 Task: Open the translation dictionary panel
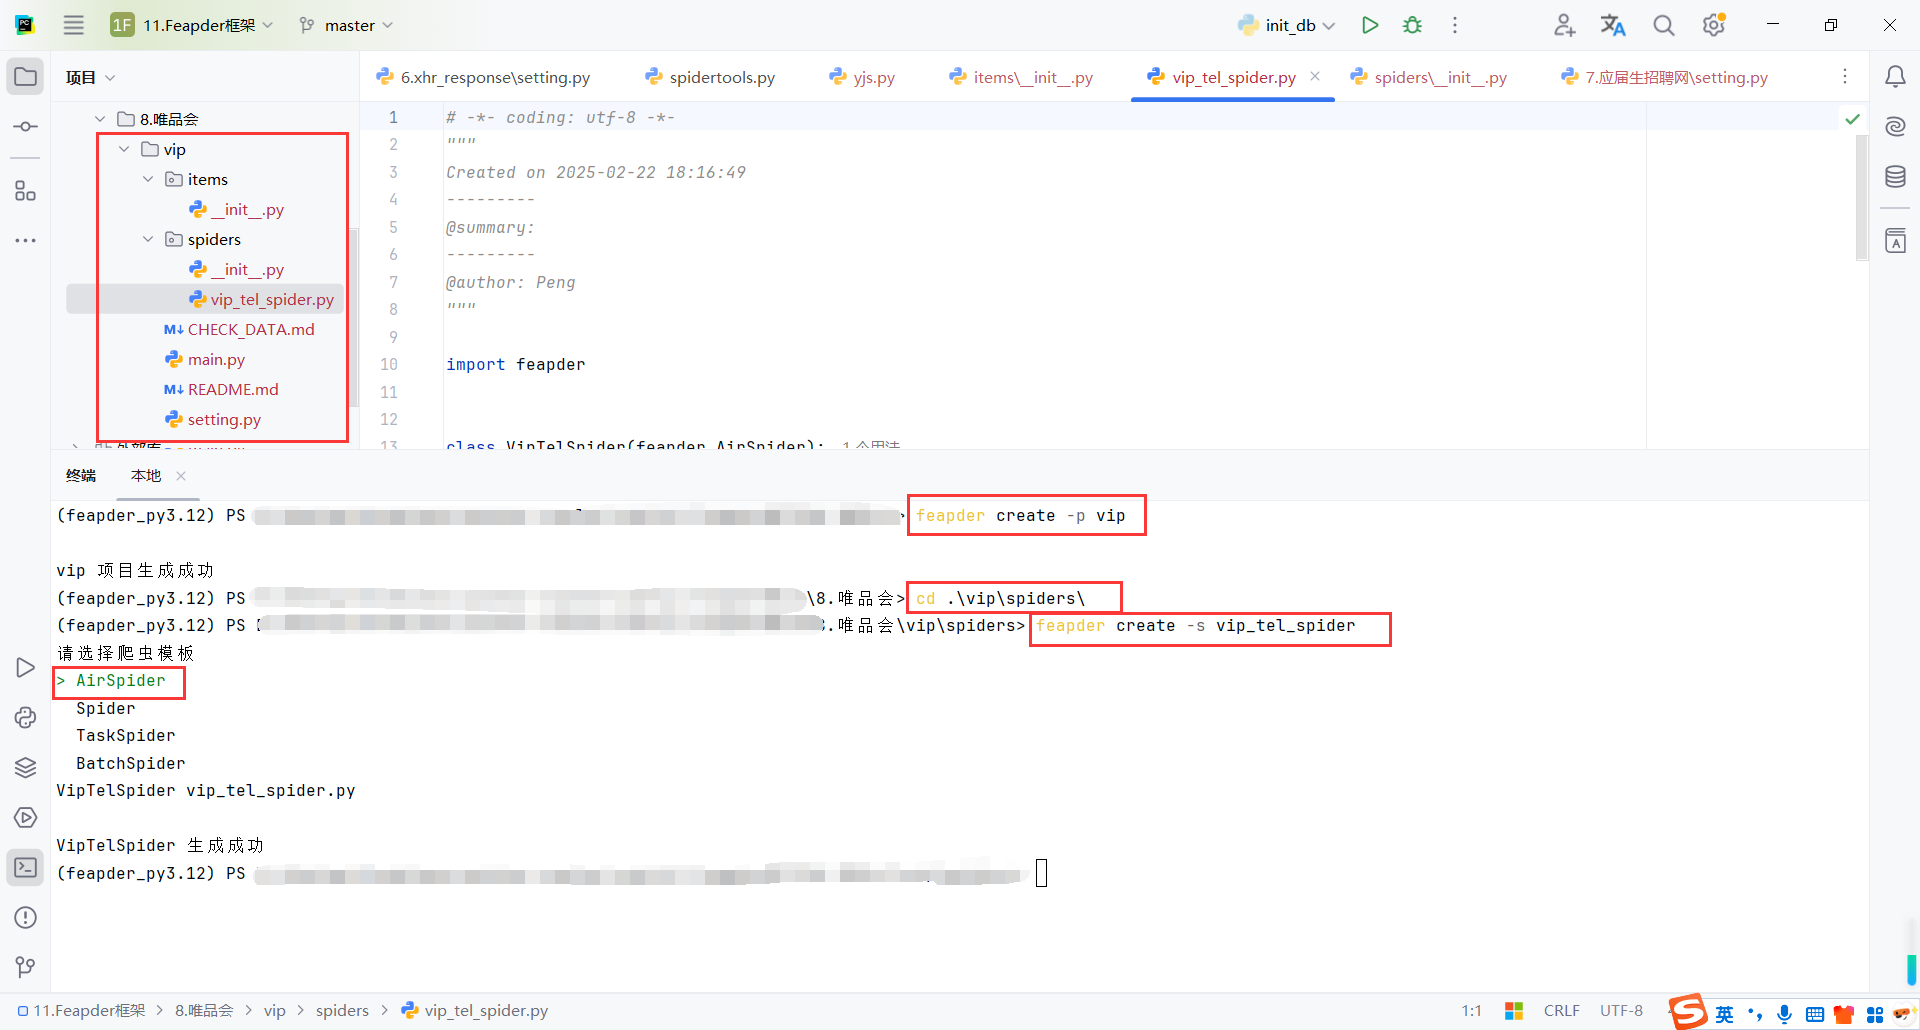click(1896, 240)
